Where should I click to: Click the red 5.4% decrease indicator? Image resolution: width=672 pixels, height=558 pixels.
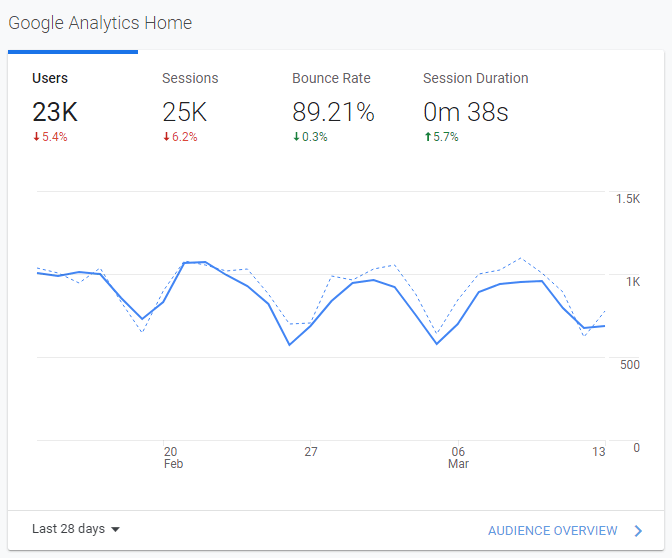point(50,137)
